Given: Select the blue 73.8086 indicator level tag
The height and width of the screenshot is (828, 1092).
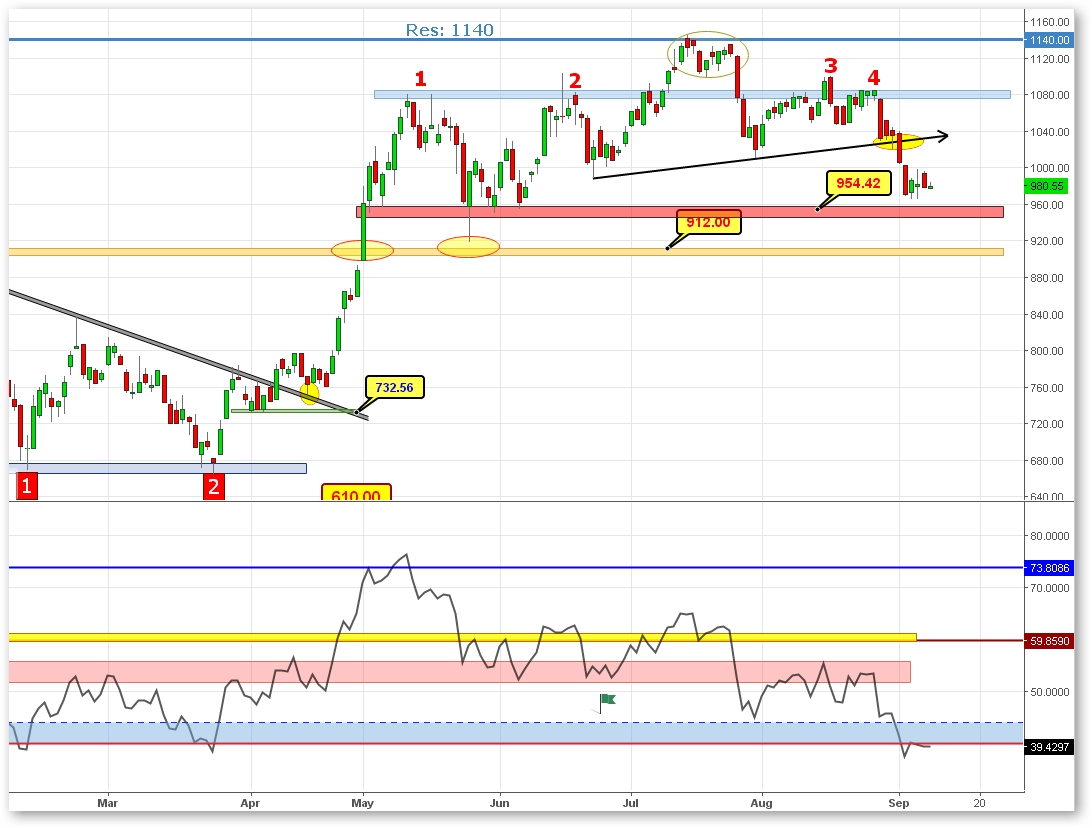Looking at the screenshot, I should pos(1047,568).
